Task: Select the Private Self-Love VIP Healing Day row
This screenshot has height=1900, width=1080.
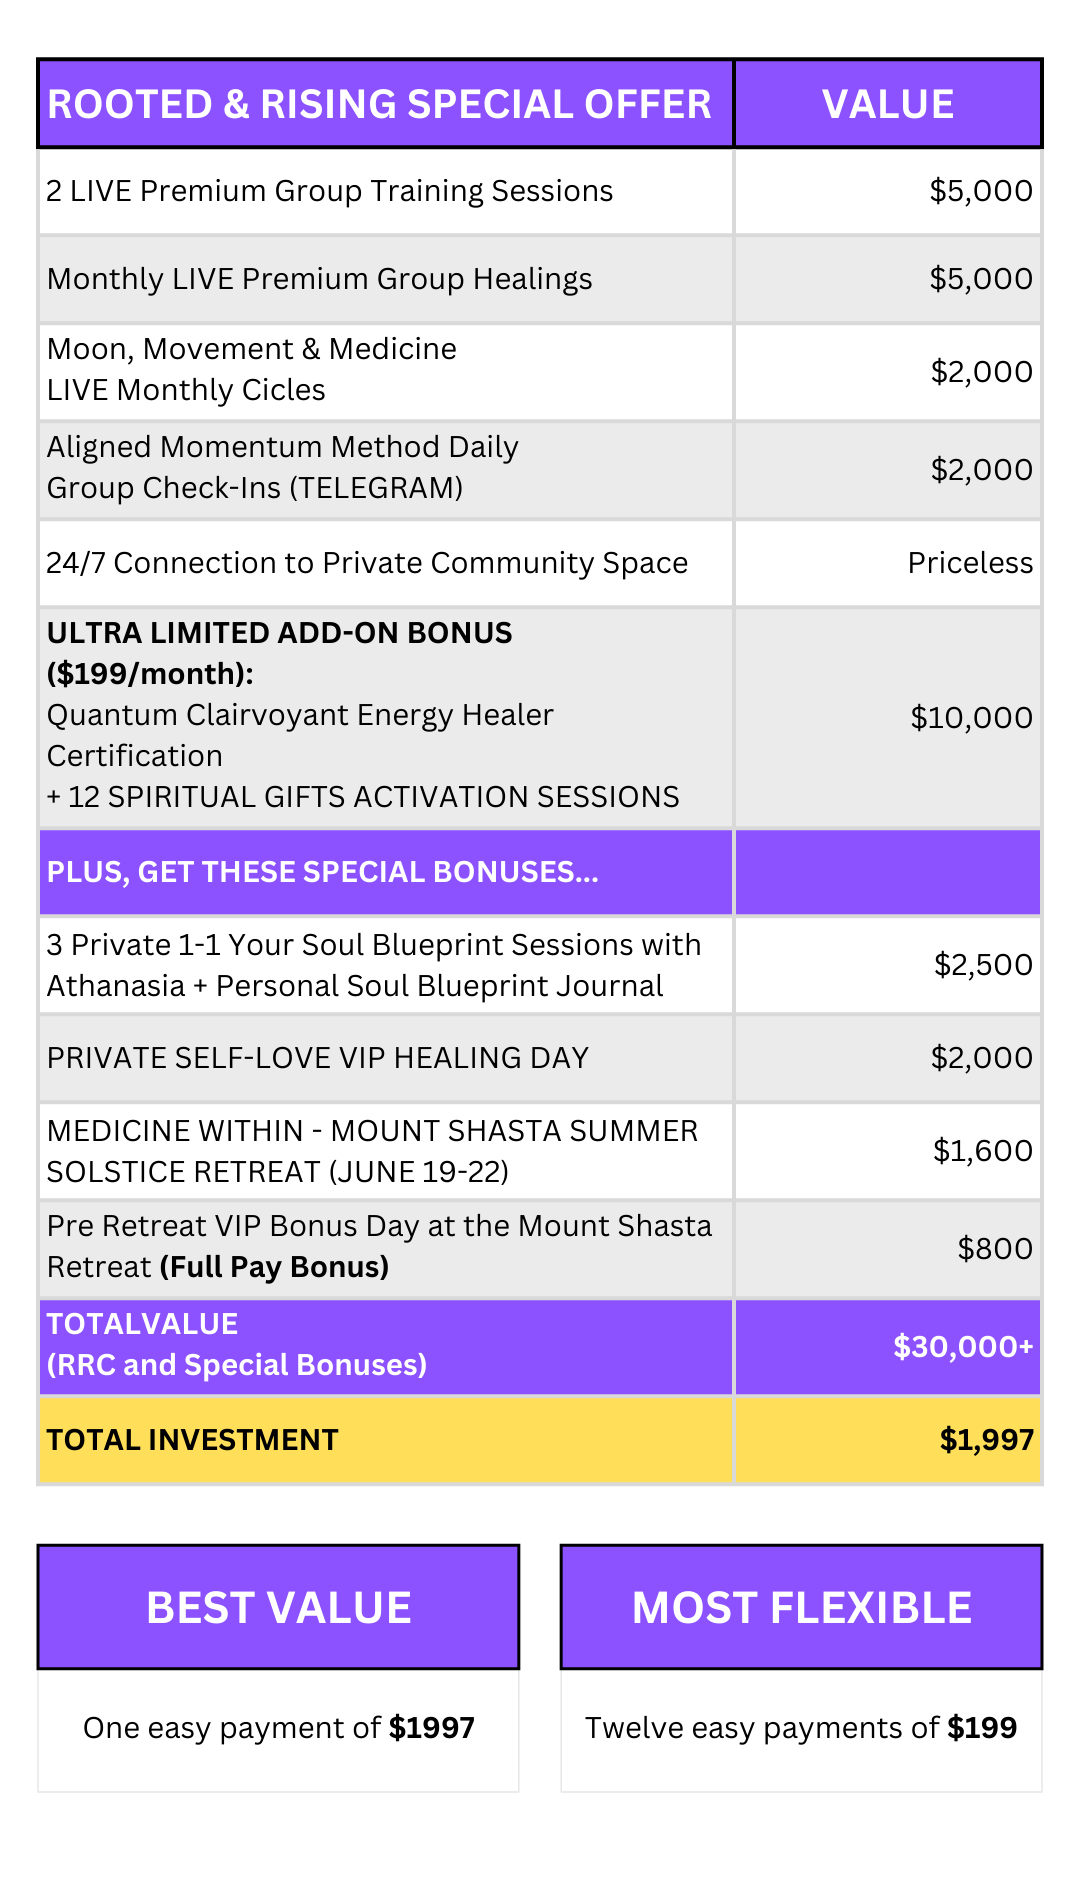Action: (x=318, y=1058)
